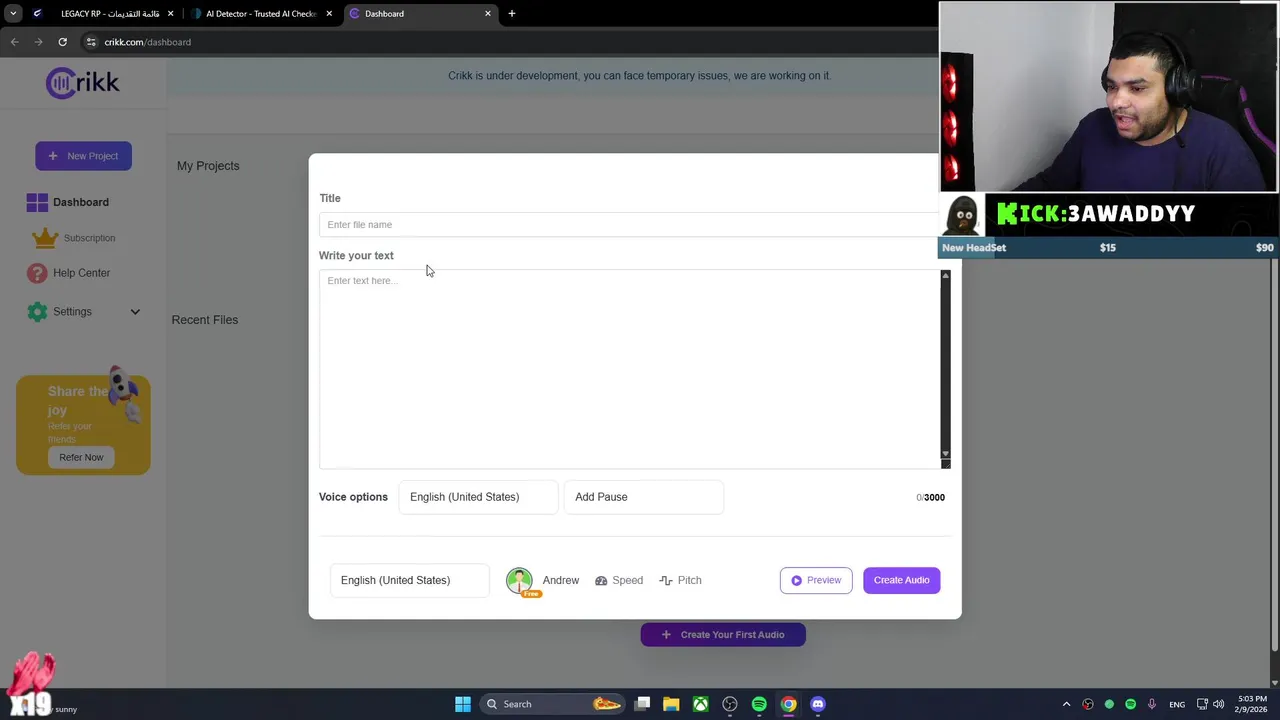Click the ENG language indicator
1280x720 pixels.
(x=1177, y=704)
